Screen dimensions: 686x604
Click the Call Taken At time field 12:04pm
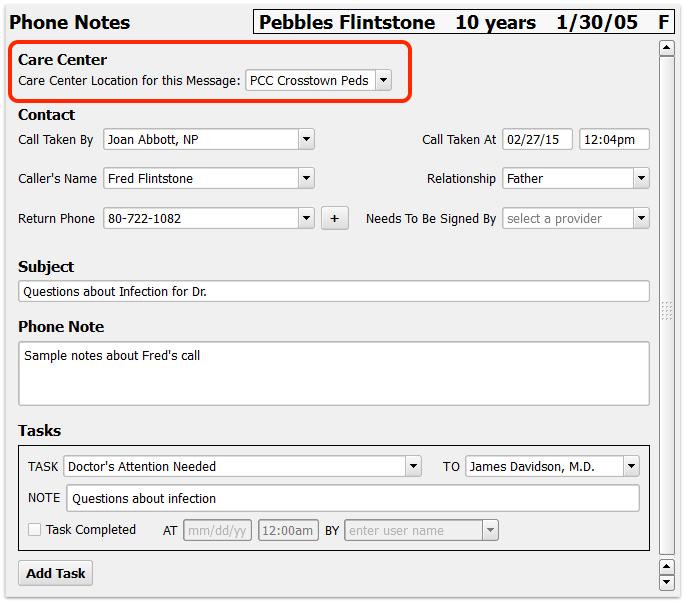point(614,140)
